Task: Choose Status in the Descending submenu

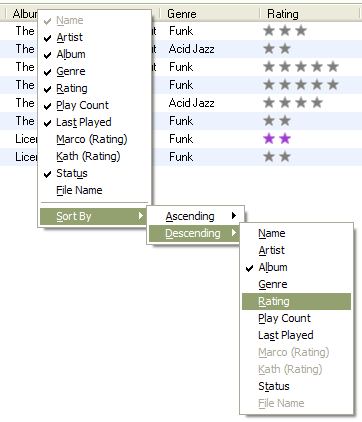Action: (274, 386)
